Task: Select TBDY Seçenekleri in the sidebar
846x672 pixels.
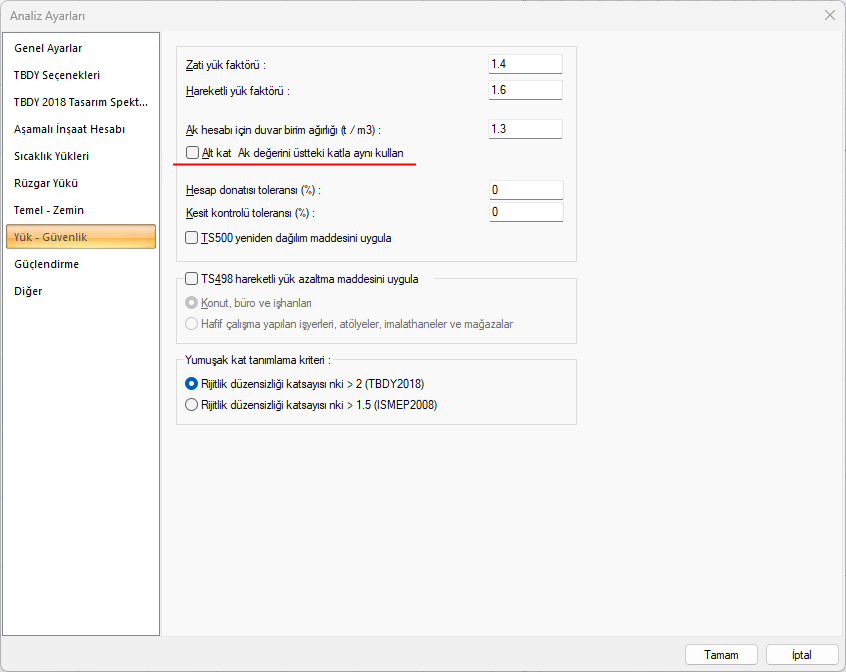Action: coord(57,75)
